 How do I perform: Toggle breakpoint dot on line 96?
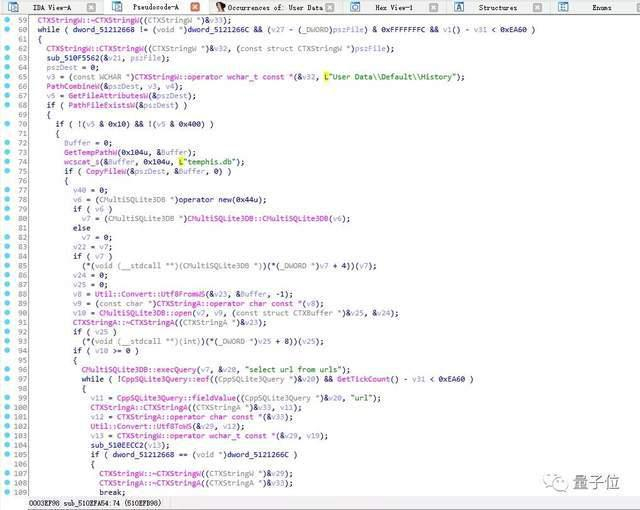7,369
